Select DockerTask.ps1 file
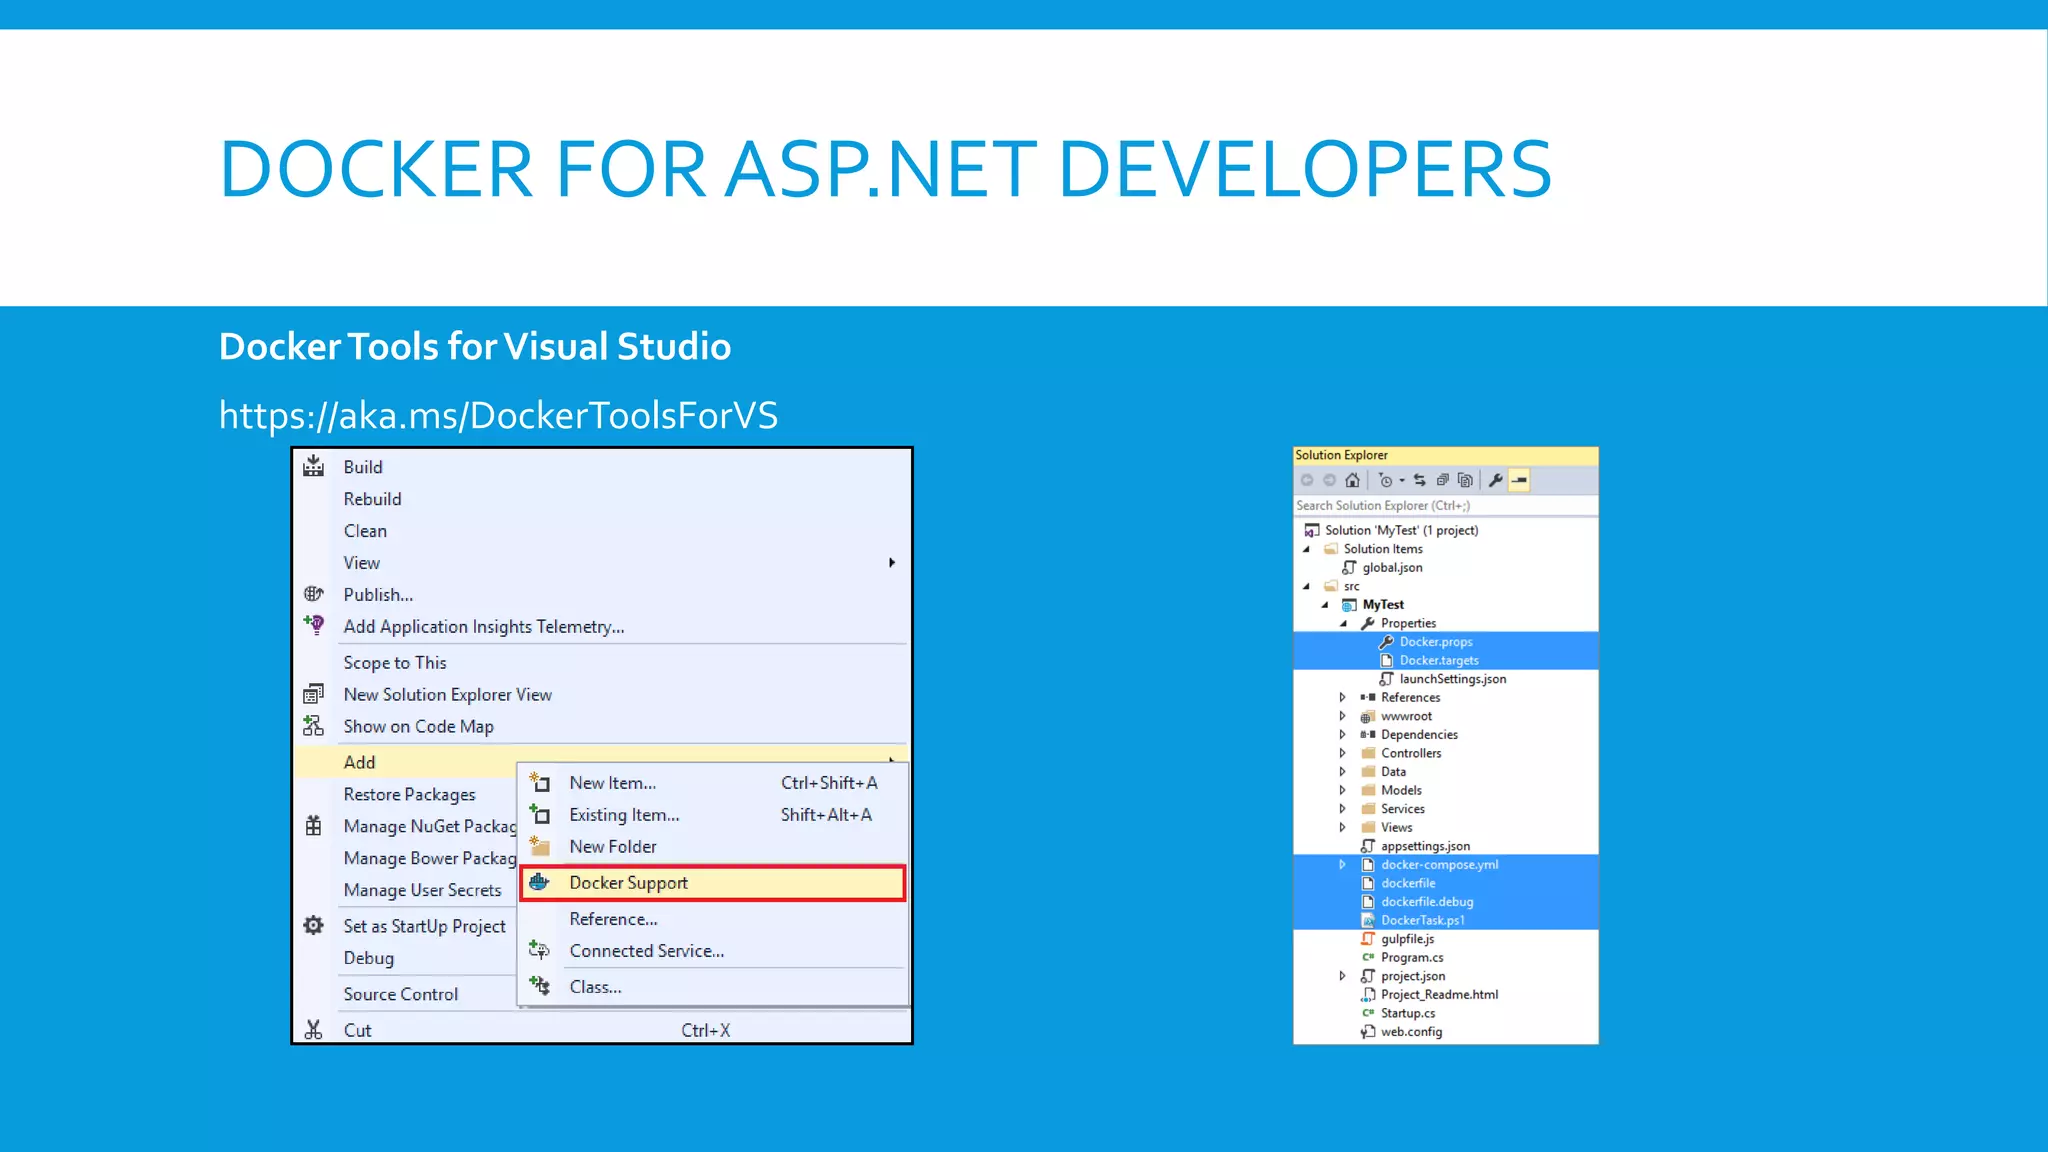Screen dimensions: 2048x1152 tap(1422, 920)
